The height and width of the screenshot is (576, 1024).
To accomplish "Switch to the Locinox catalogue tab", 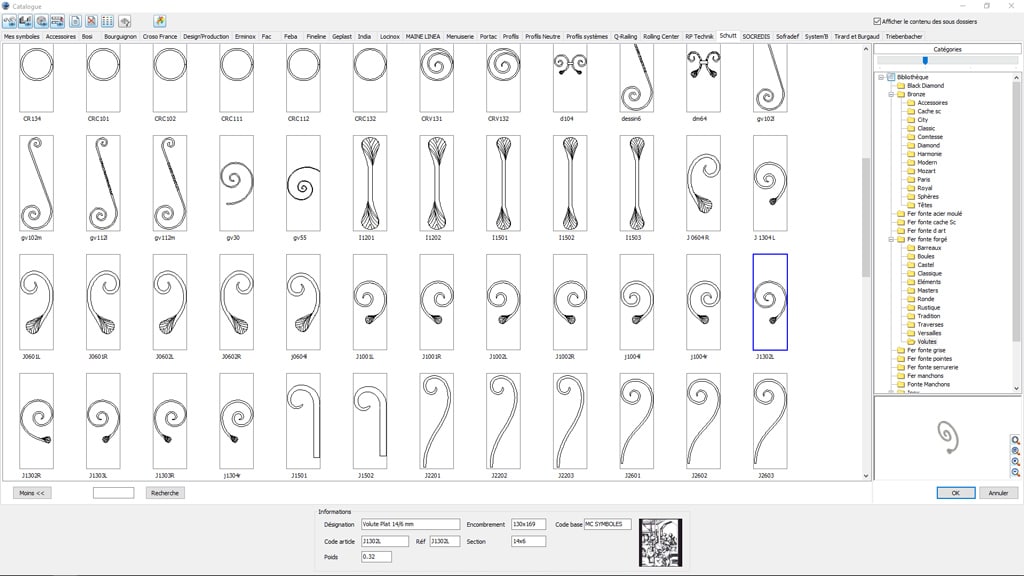I will (390, 36).
